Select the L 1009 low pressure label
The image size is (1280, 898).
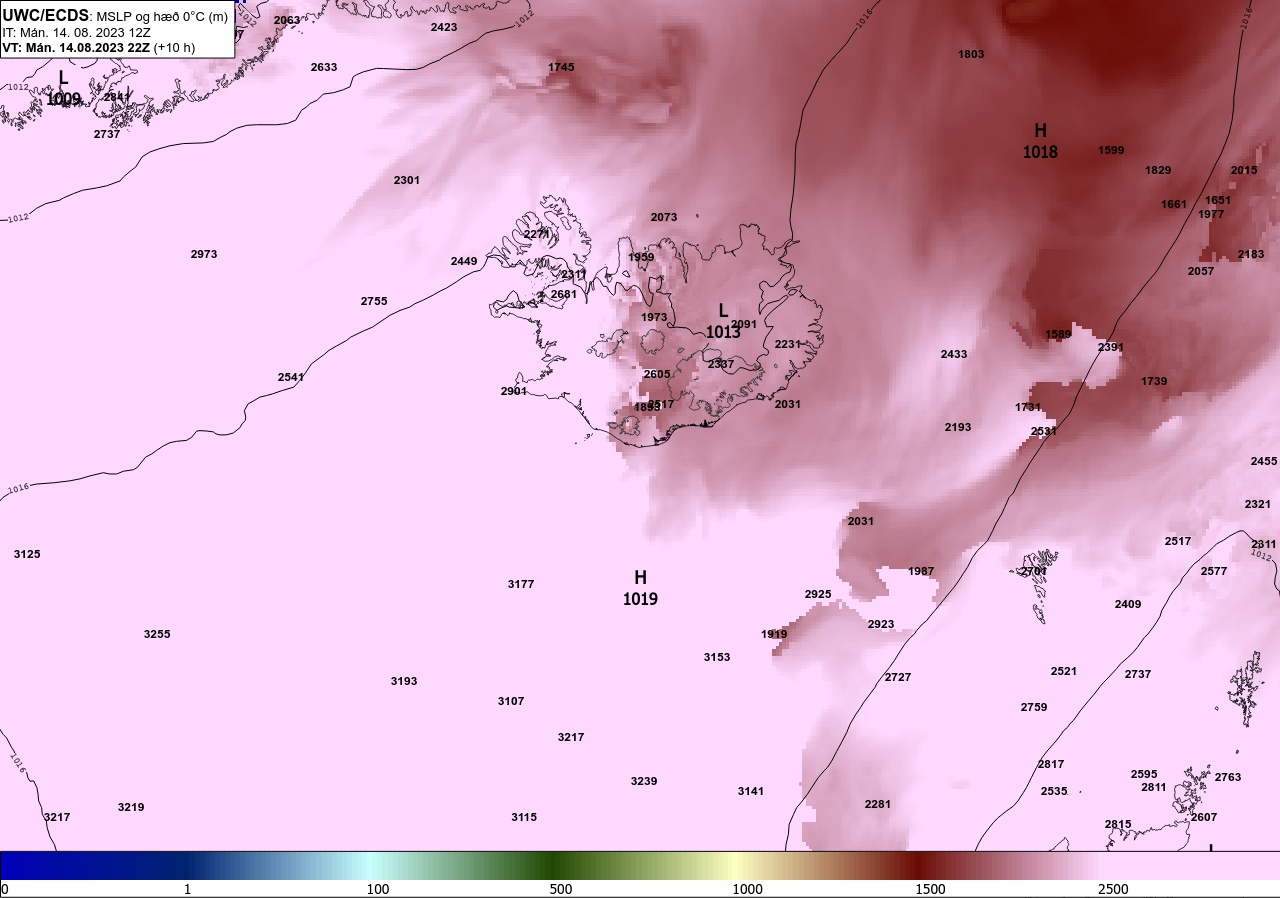click(63, 88)
